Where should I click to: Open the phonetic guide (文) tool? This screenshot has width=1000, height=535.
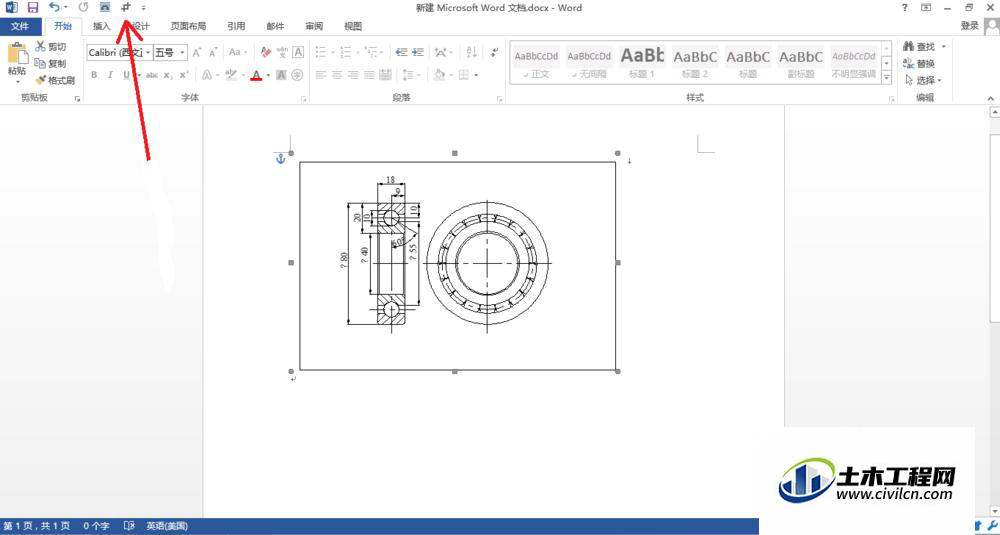pos(282,52)
